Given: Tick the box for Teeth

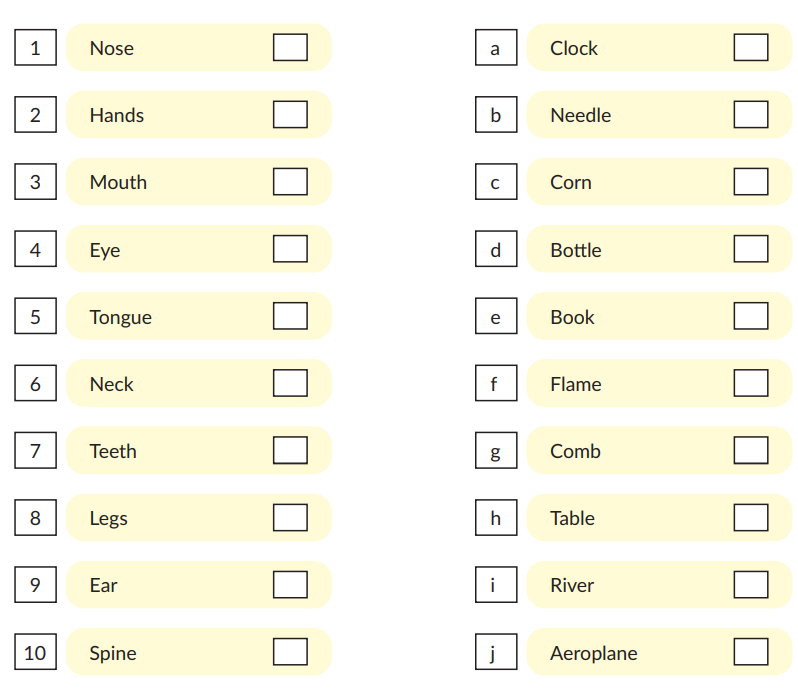Looking at the screenshot, I should (x=290, y=451).
